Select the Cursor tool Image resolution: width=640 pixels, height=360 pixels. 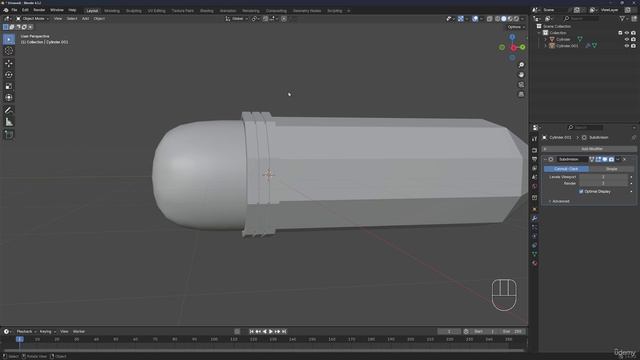(9, 51)
